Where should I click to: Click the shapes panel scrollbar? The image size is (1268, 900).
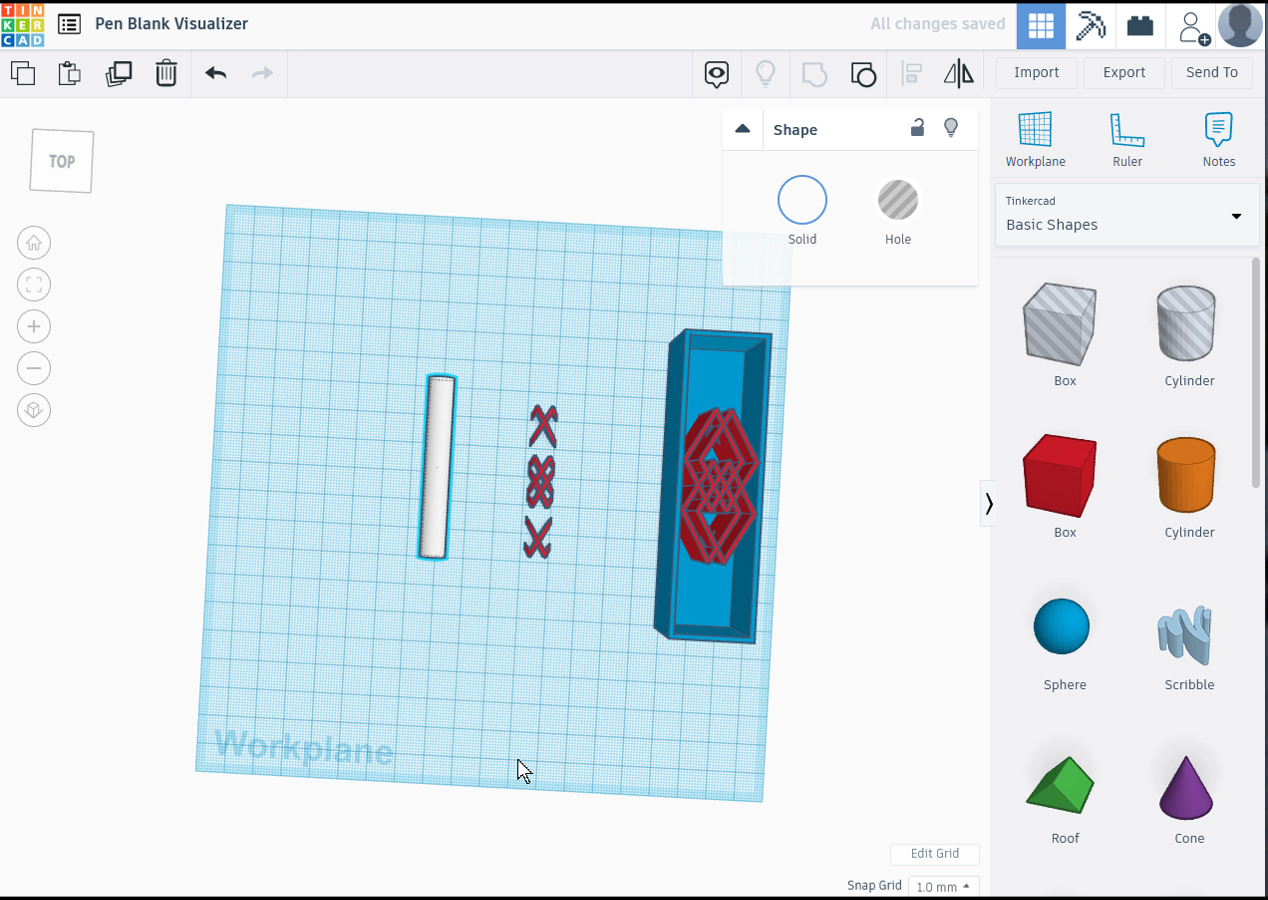[1256, 374]
